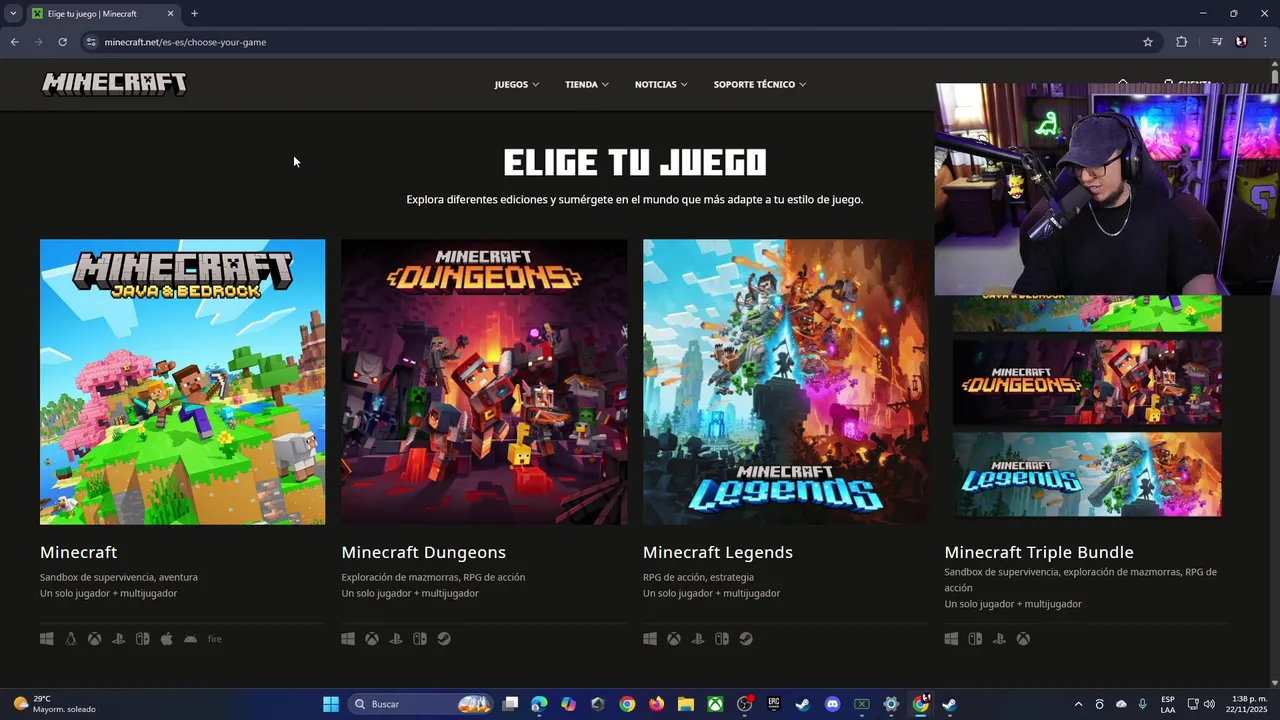Launch Epic Games from the taskbar
The width and height of the screenshot is (1280, 720).
773,704
